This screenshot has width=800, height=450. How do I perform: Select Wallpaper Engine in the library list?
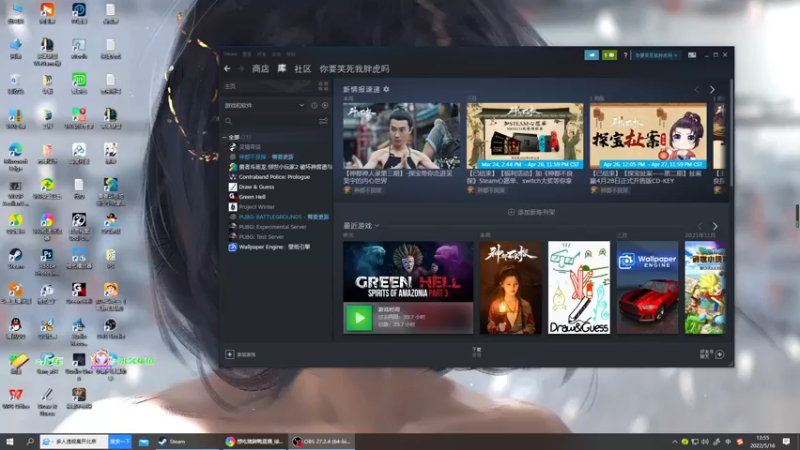point(274,247)
